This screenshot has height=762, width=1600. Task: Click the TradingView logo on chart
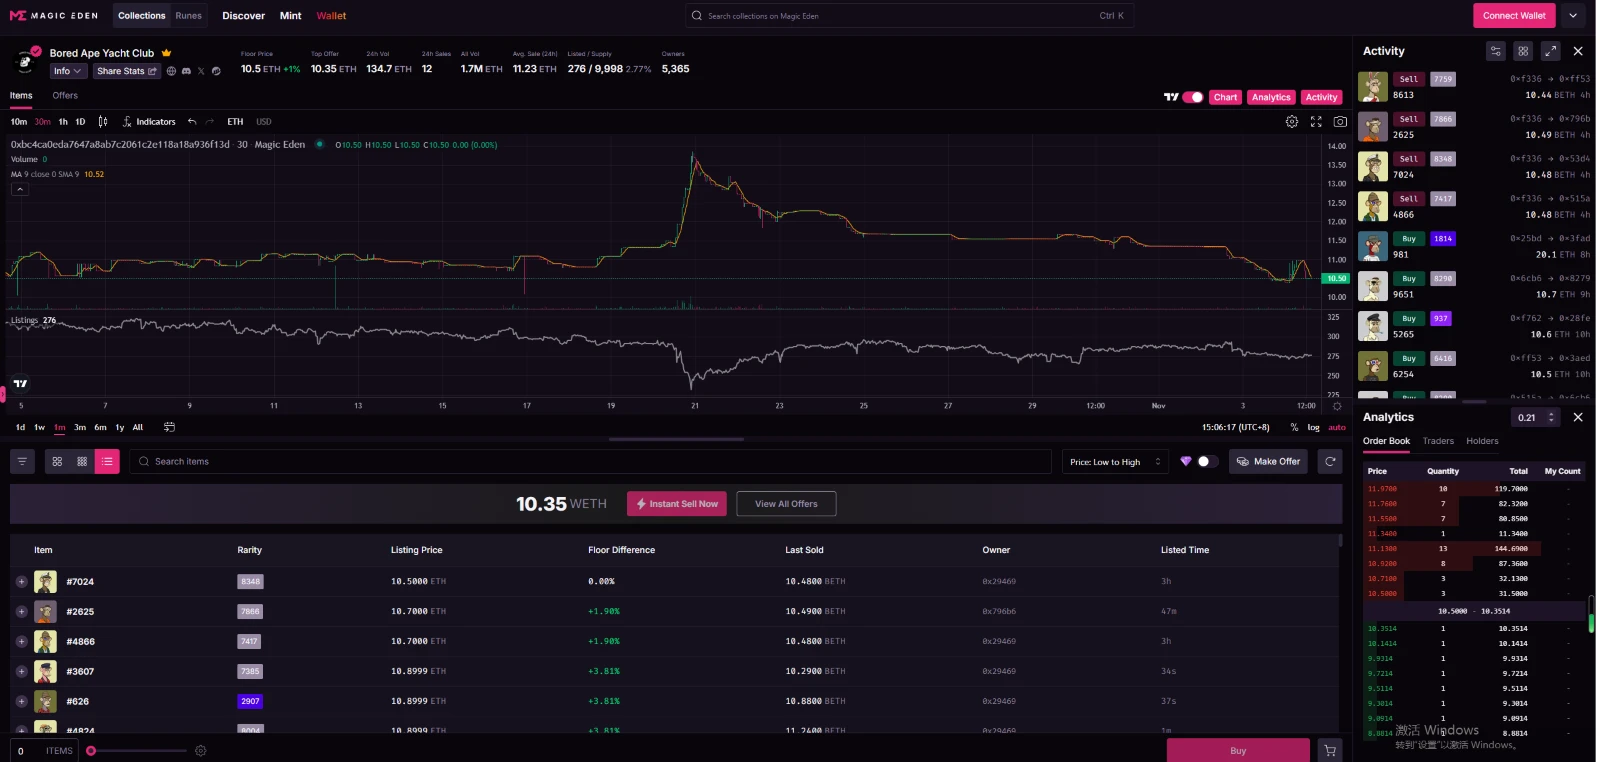20,383
